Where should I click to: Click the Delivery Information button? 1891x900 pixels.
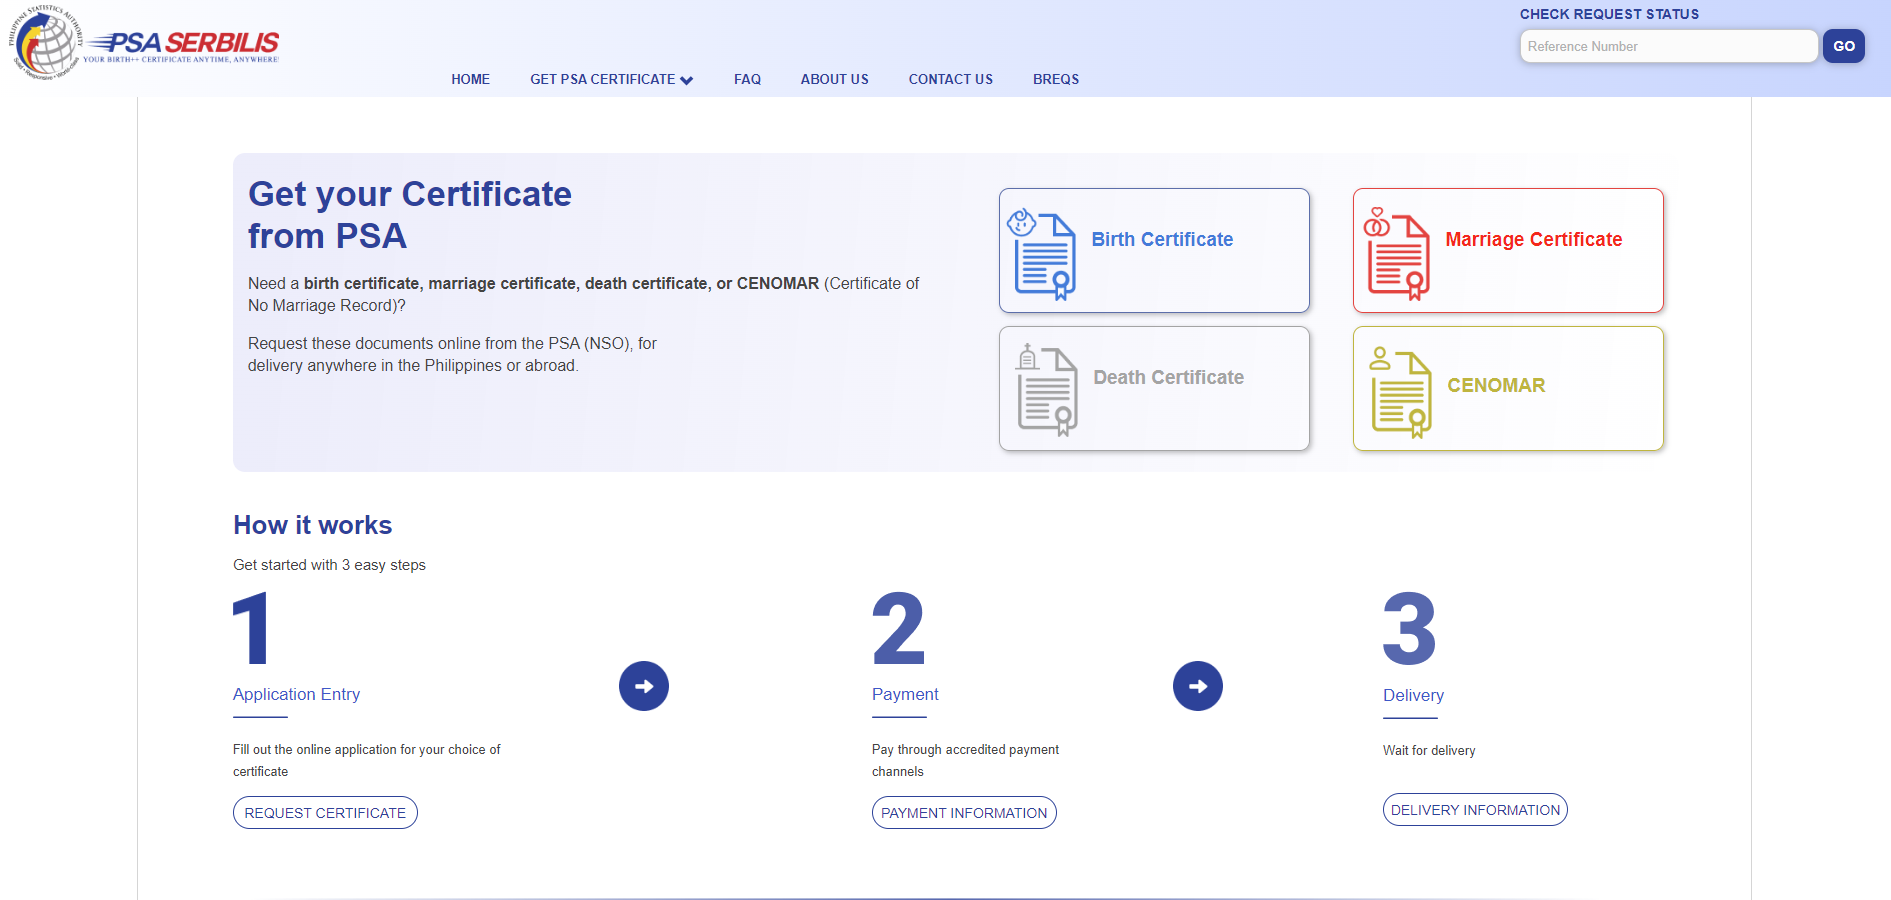pyautogui.click(x=1475, y=810)
